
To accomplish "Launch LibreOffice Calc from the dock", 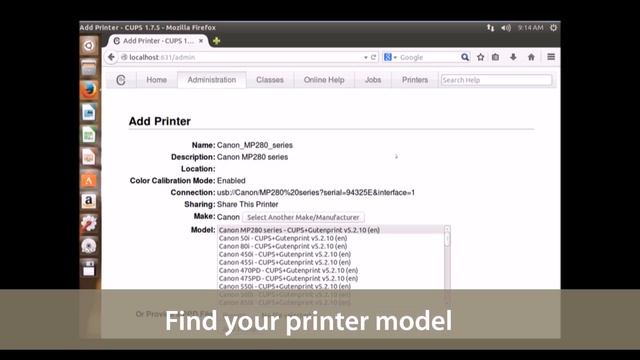I will (89, 135).
